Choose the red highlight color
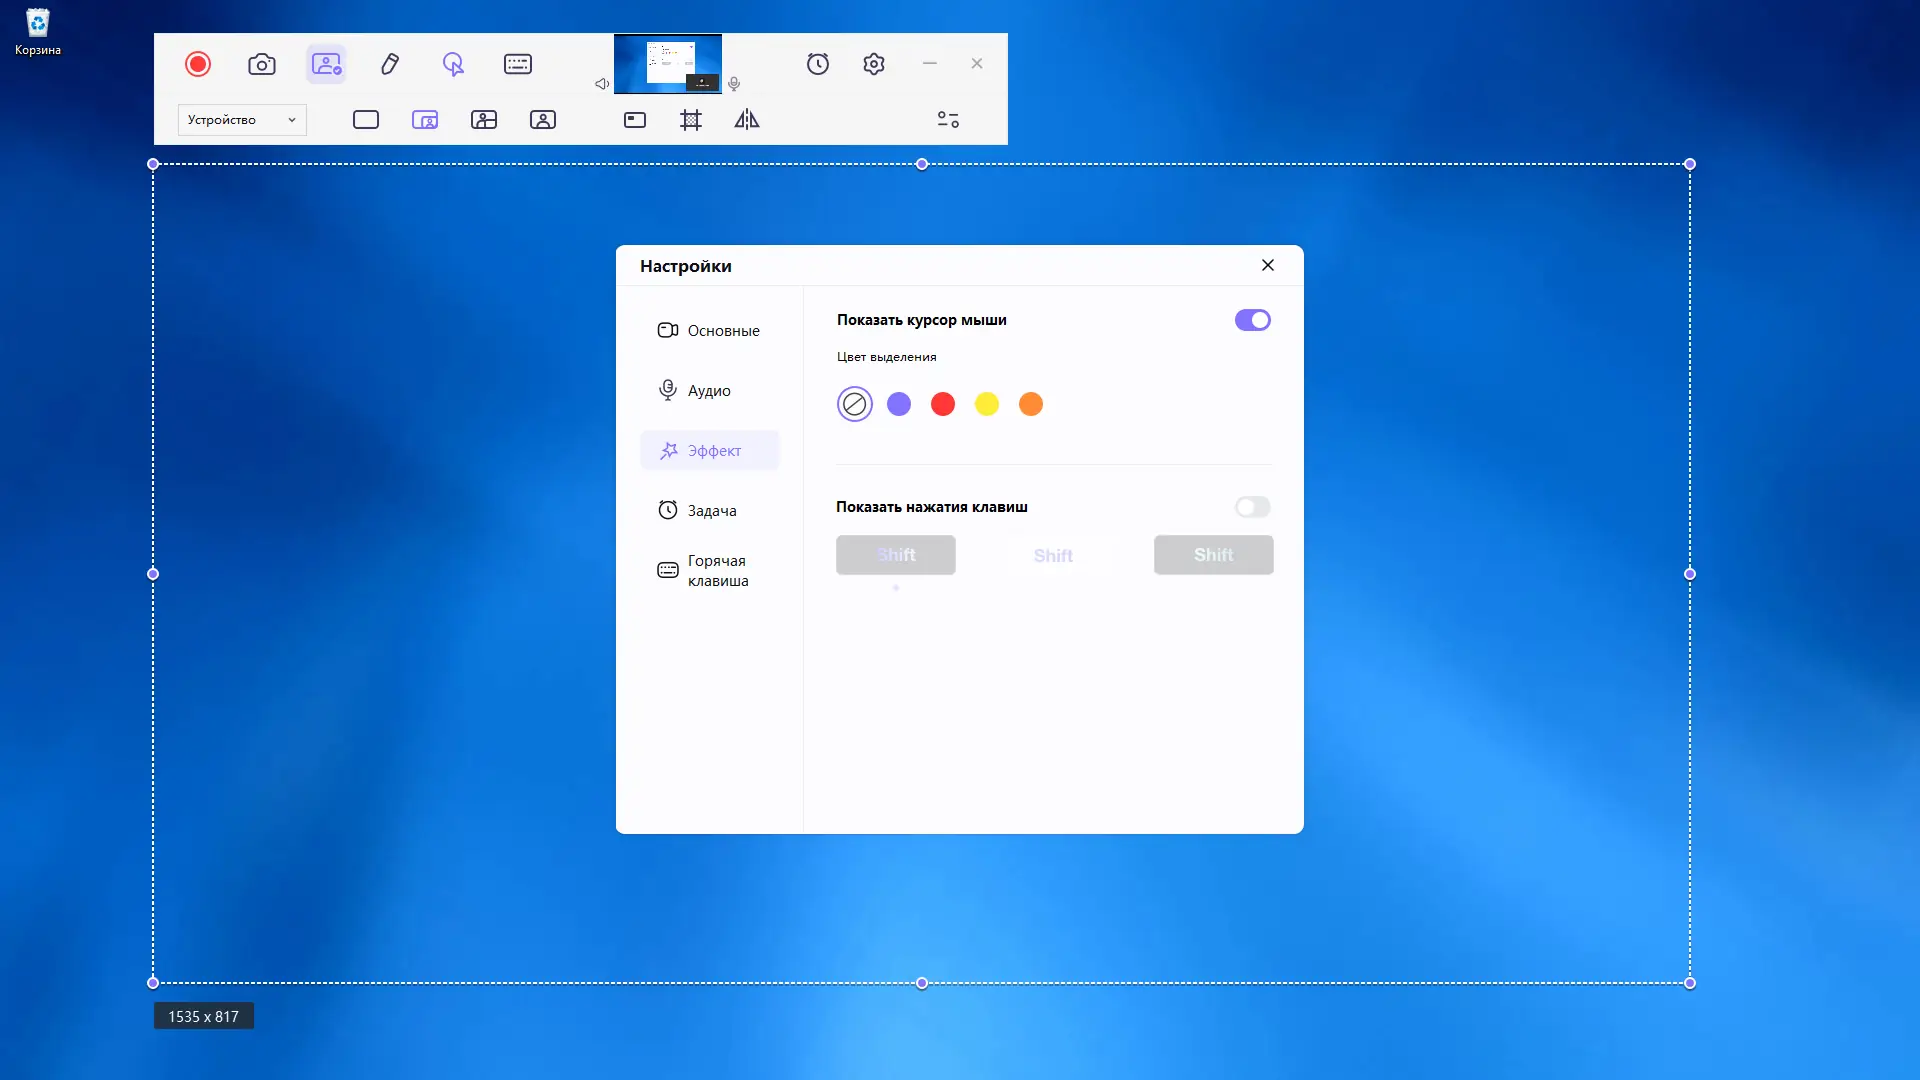 click(x=942, y=404)
